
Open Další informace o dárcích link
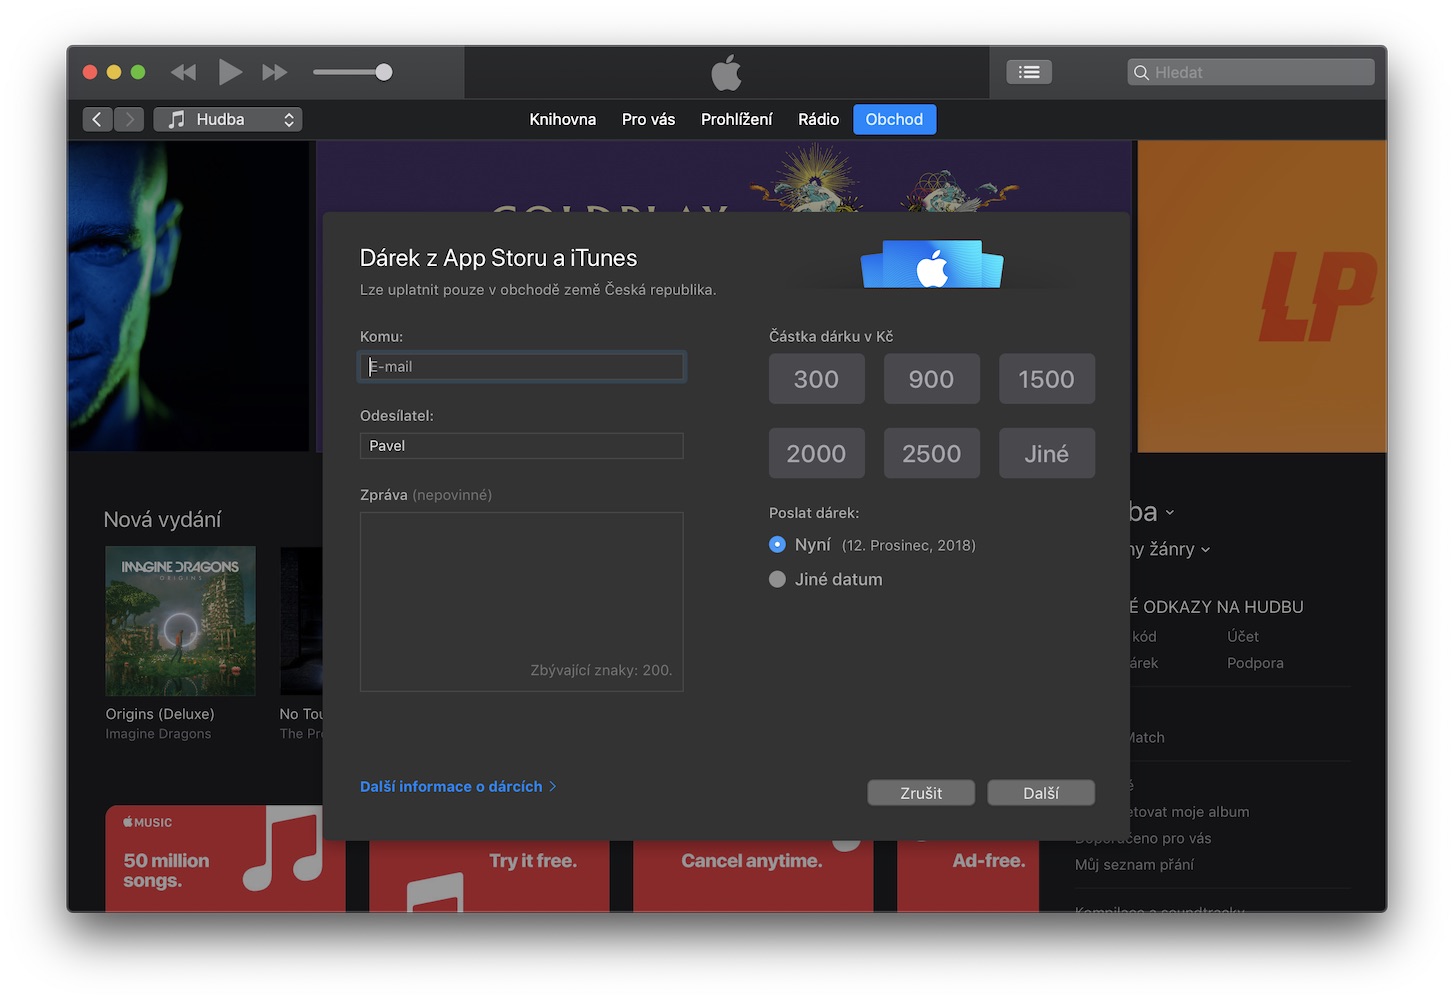(x=457, y=787)
